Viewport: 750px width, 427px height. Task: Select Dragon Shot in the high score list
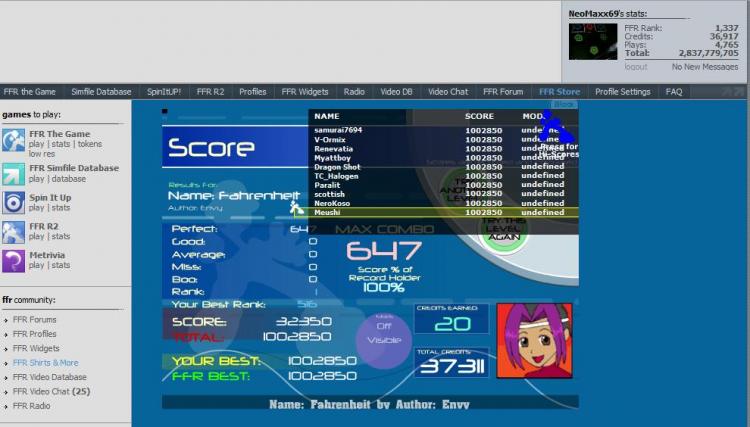tap(337, 167)
